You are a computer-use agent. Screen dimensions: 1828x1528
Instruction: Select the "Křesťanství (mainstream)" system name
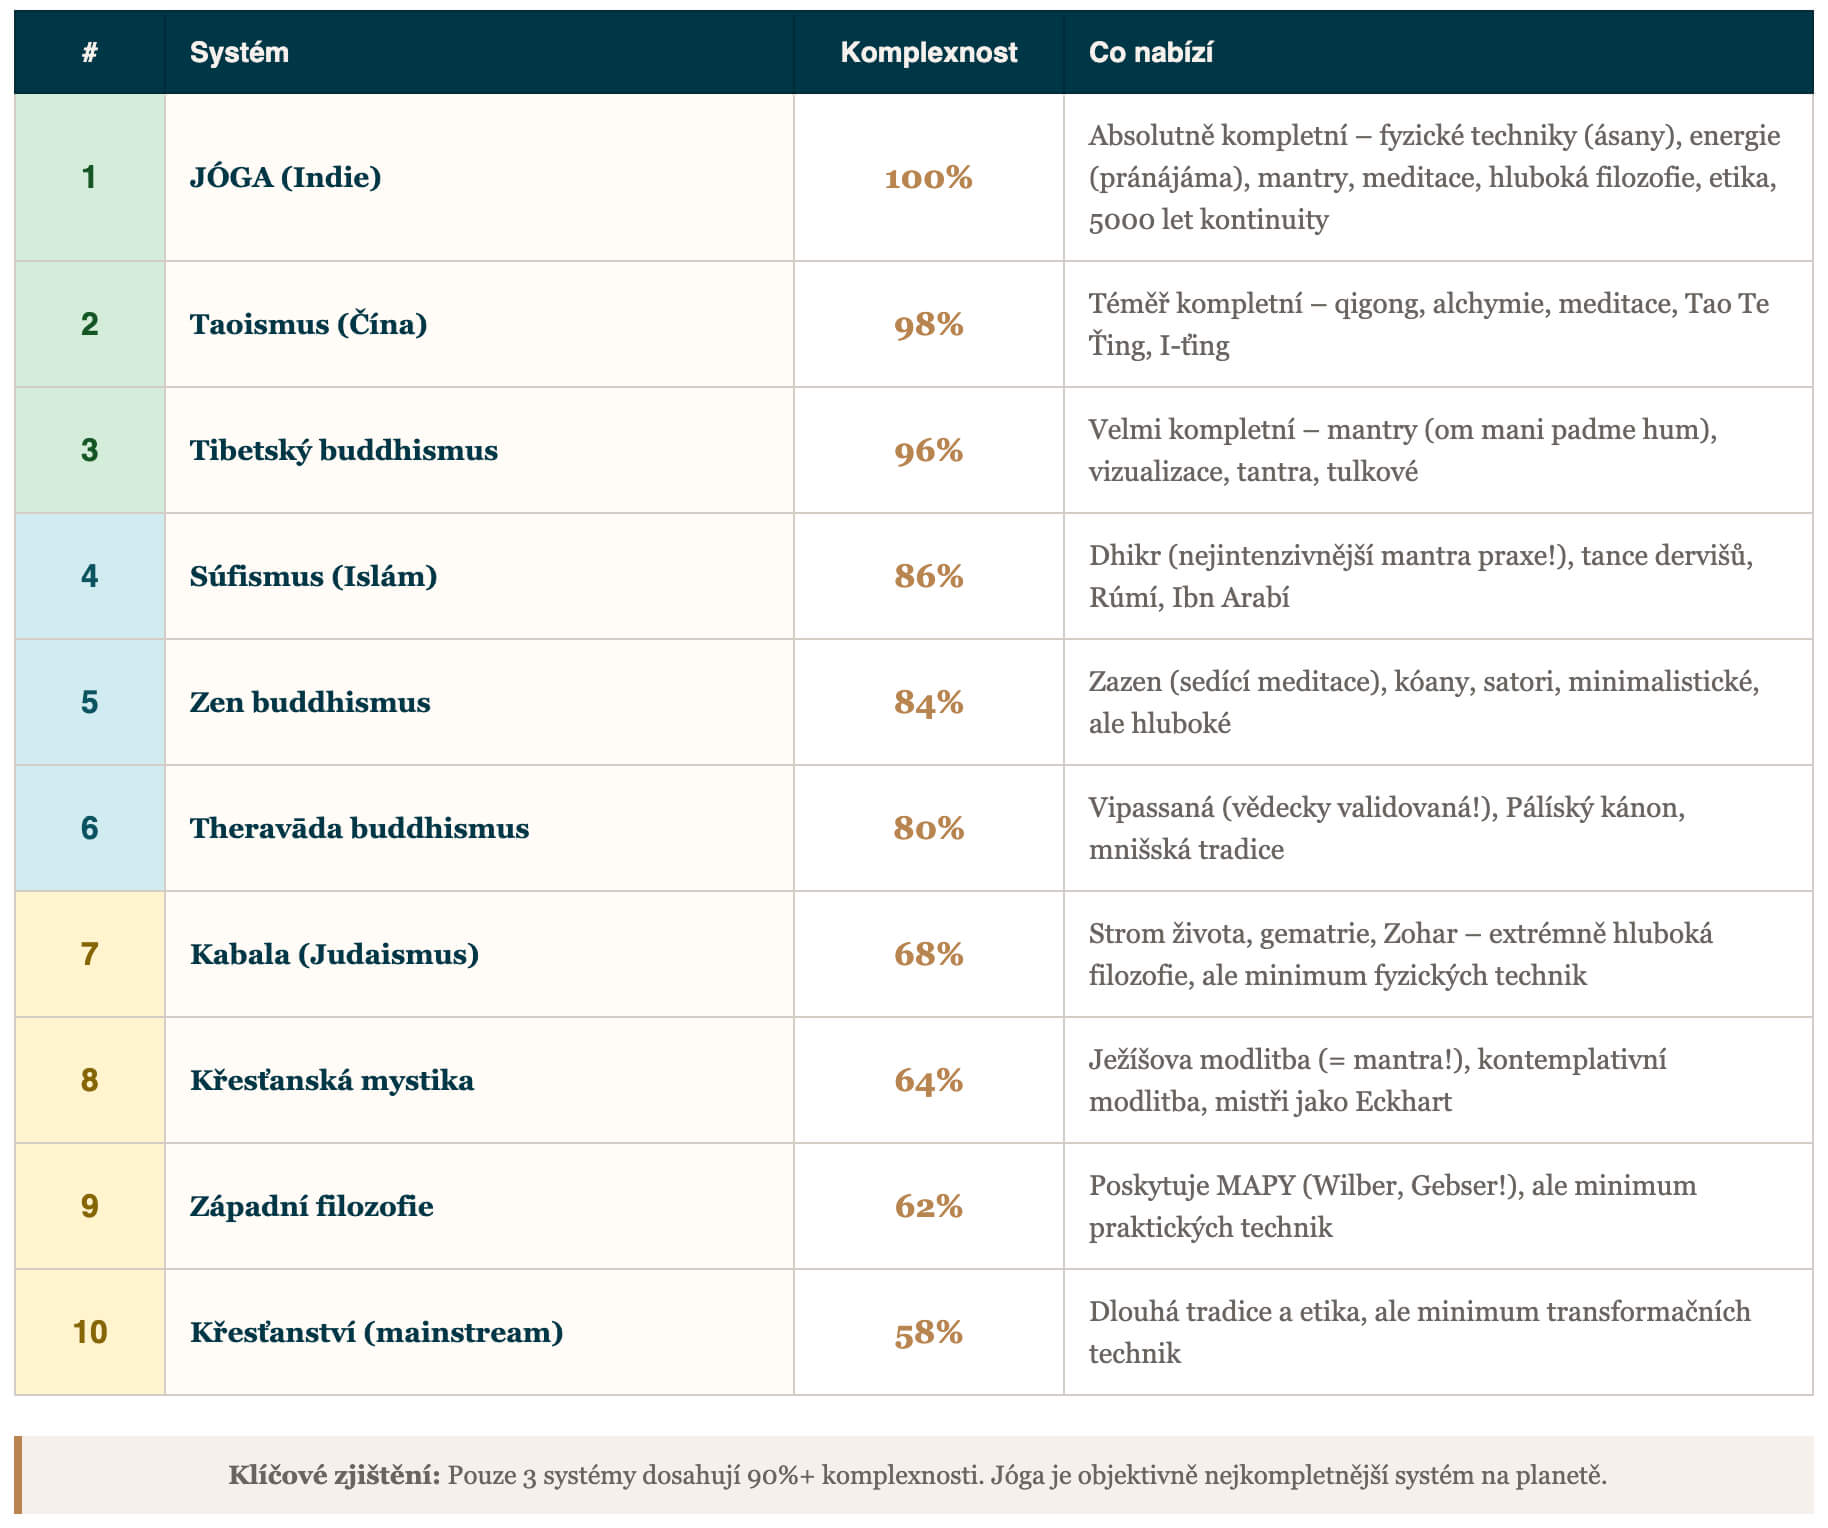376,1333
